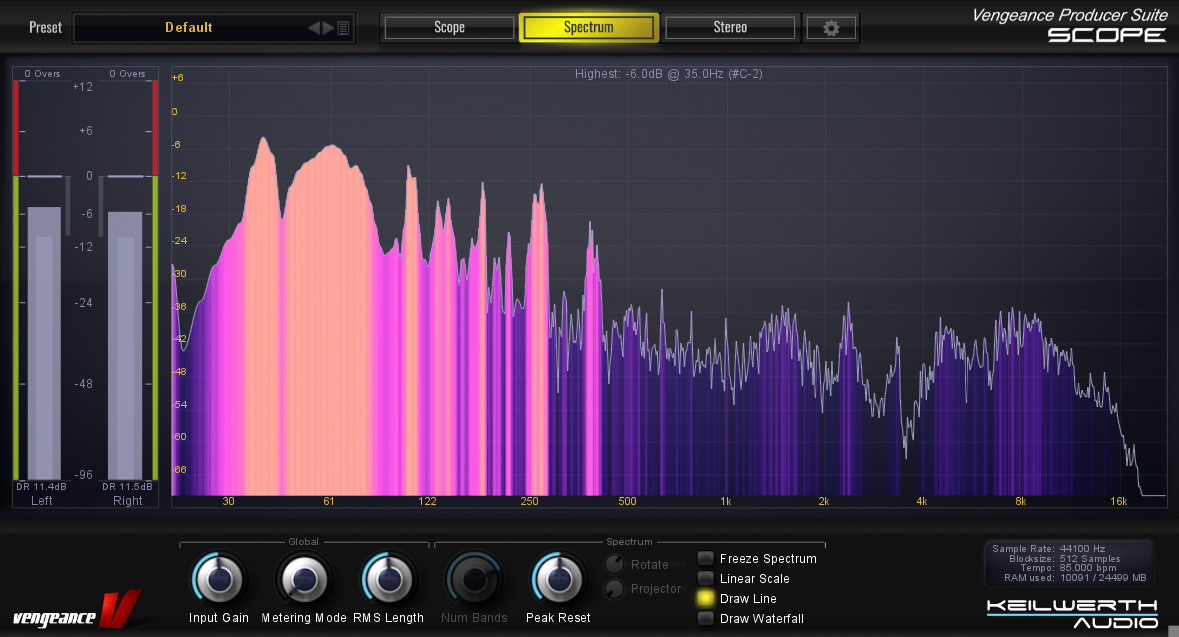The image size is (1179, 637).
Task: Click the 'Highest: -6.0dB @ 35.0Hz' readout
Action: [x=668, y=74]
